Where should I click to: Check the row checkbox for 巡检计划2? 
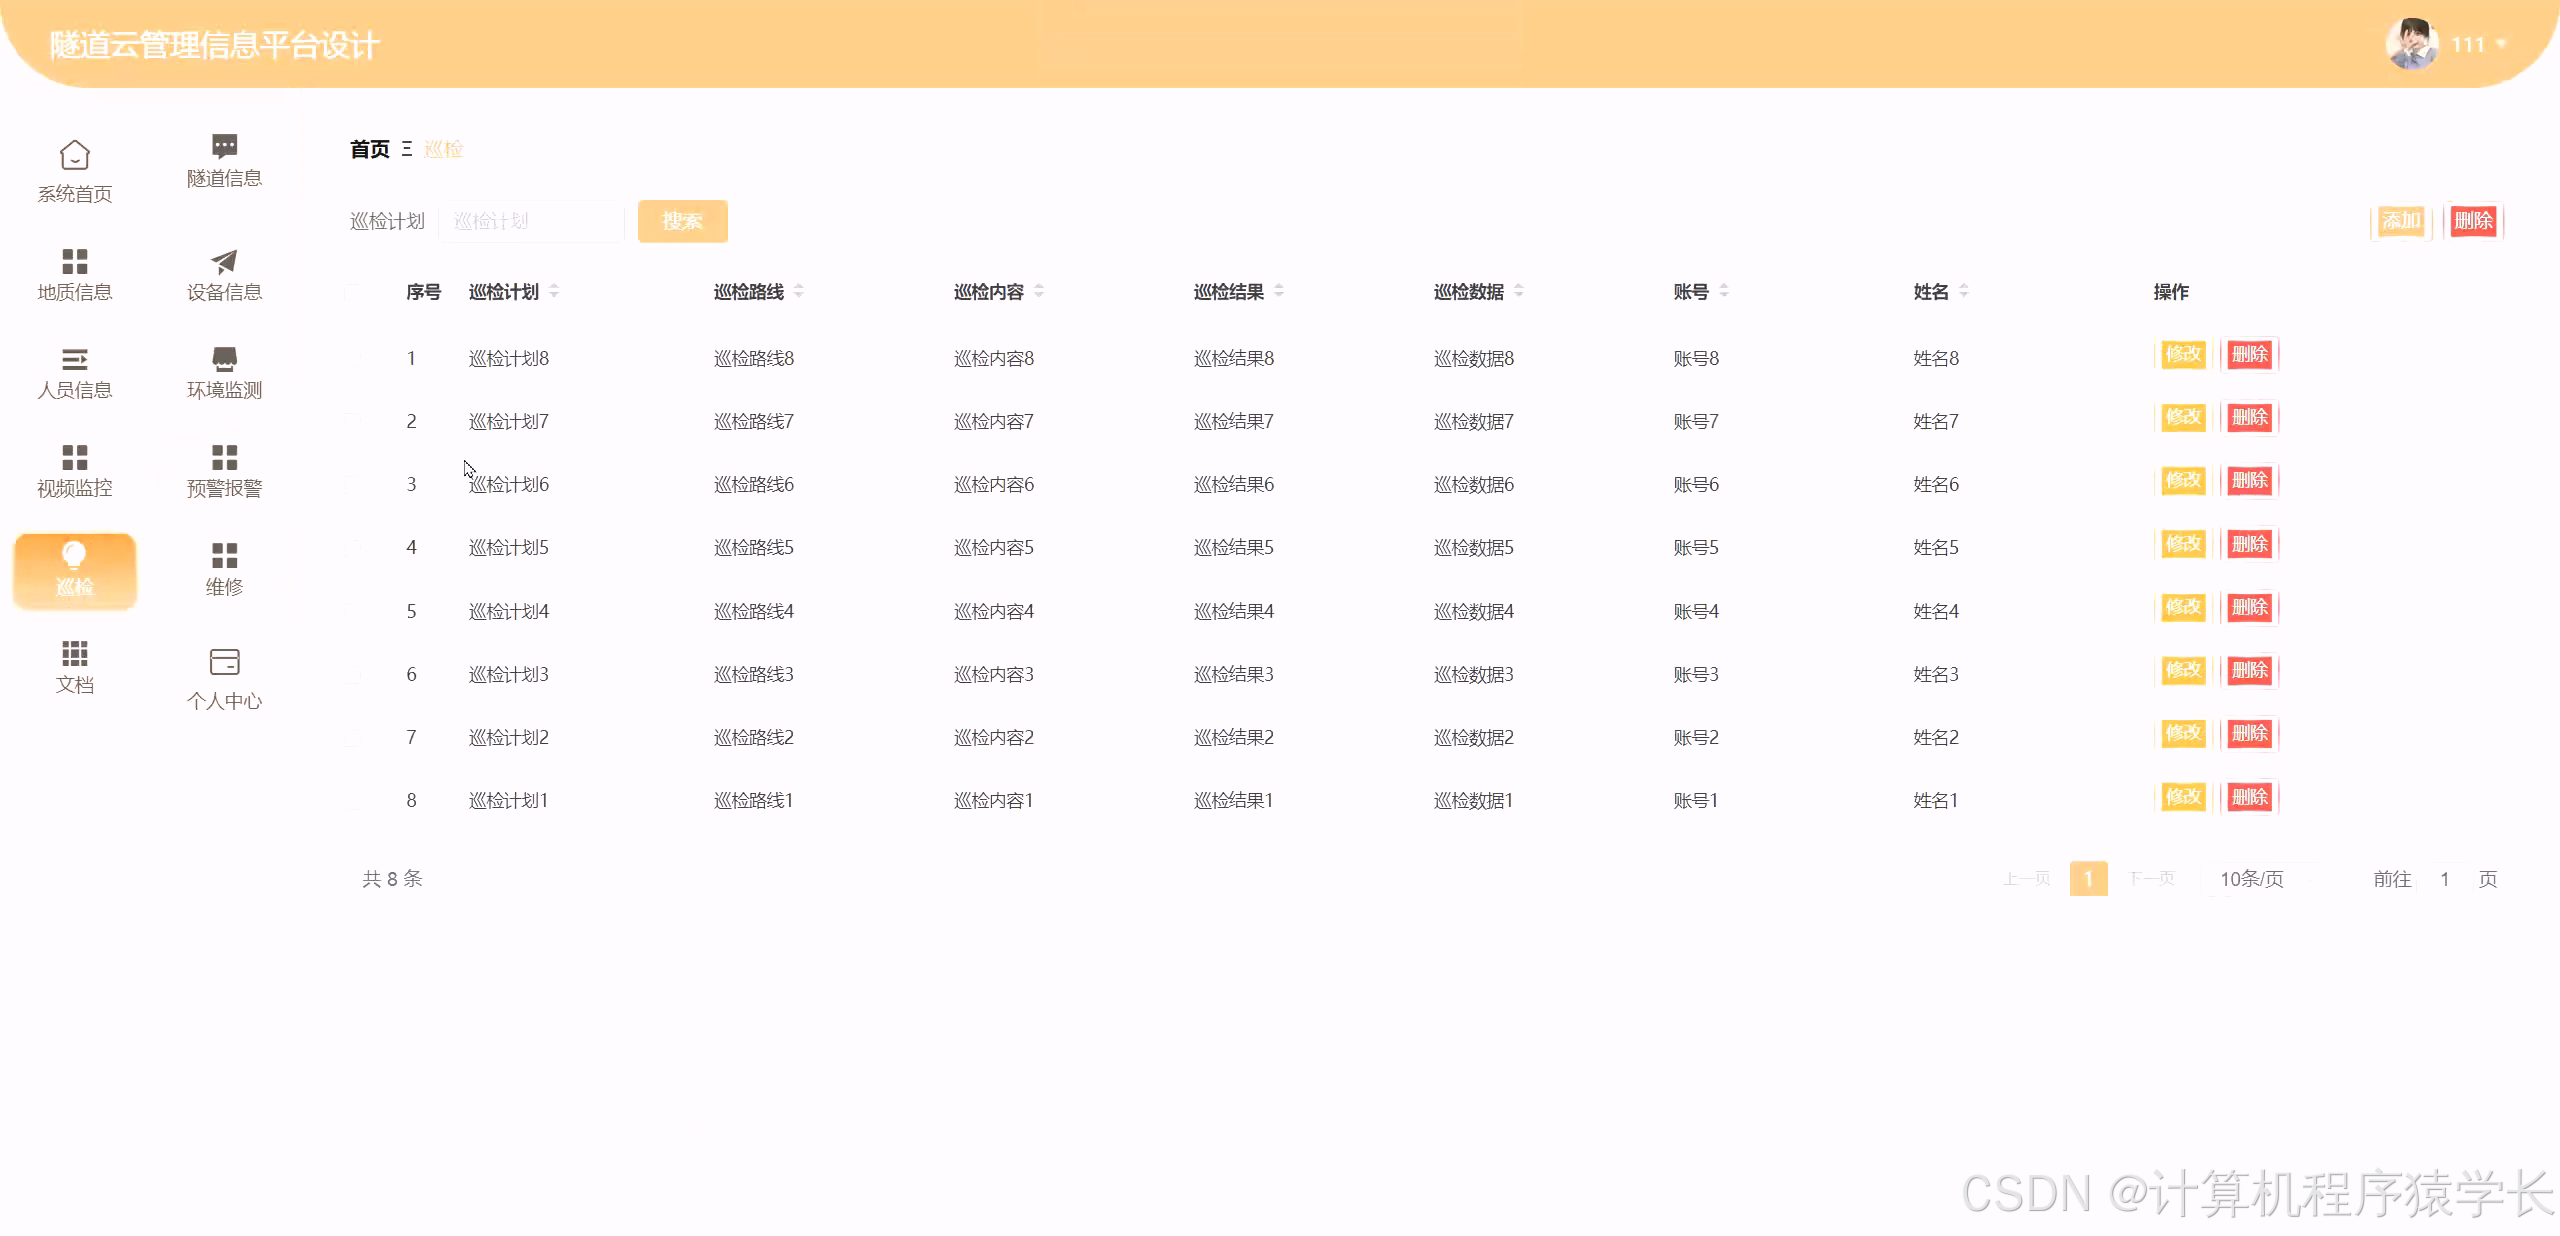353,737
